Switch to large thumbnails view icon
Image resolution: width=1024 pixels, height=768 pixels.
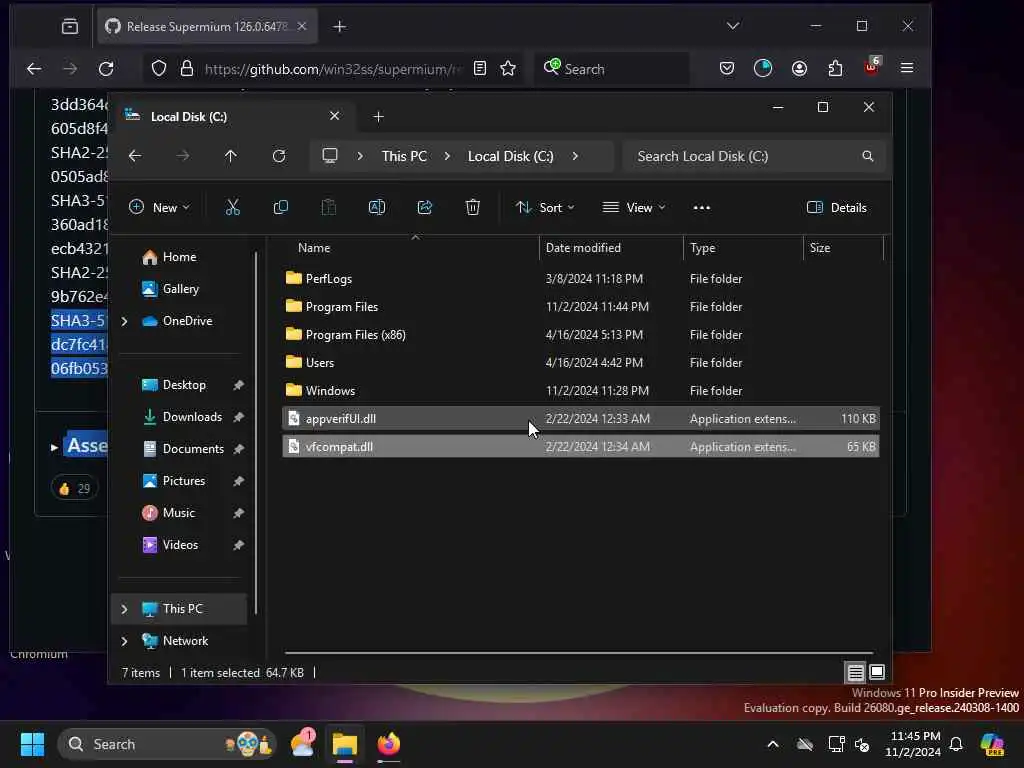tap(877, 672)
